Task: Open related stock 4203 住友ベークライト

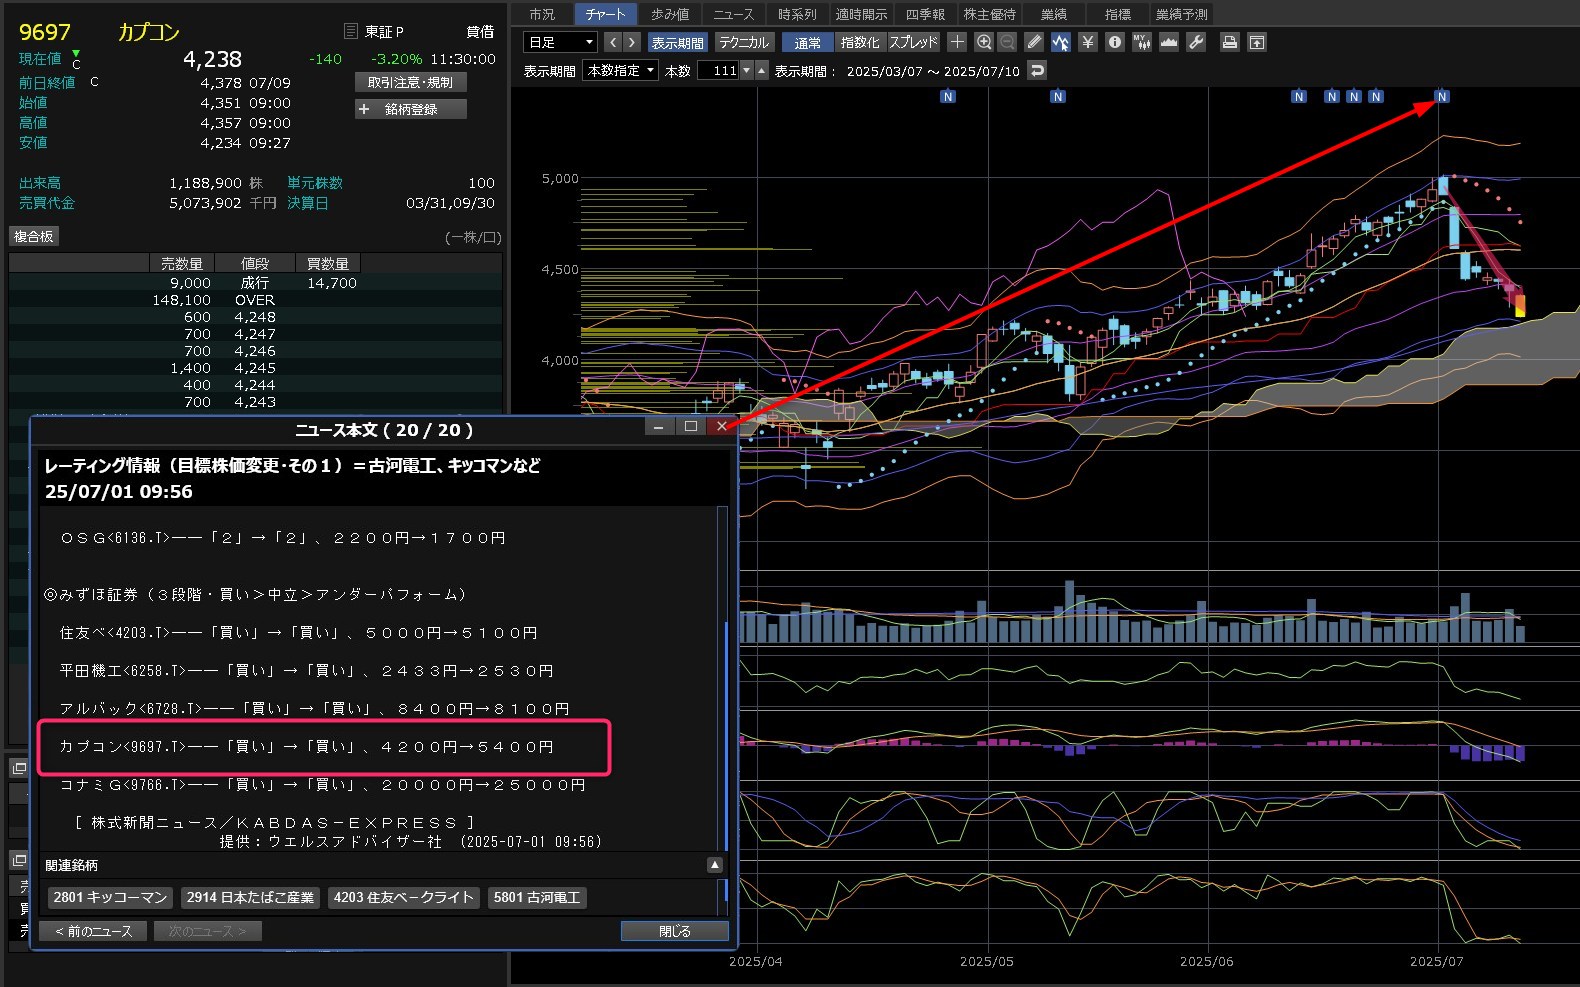Action: pos(404,897)
